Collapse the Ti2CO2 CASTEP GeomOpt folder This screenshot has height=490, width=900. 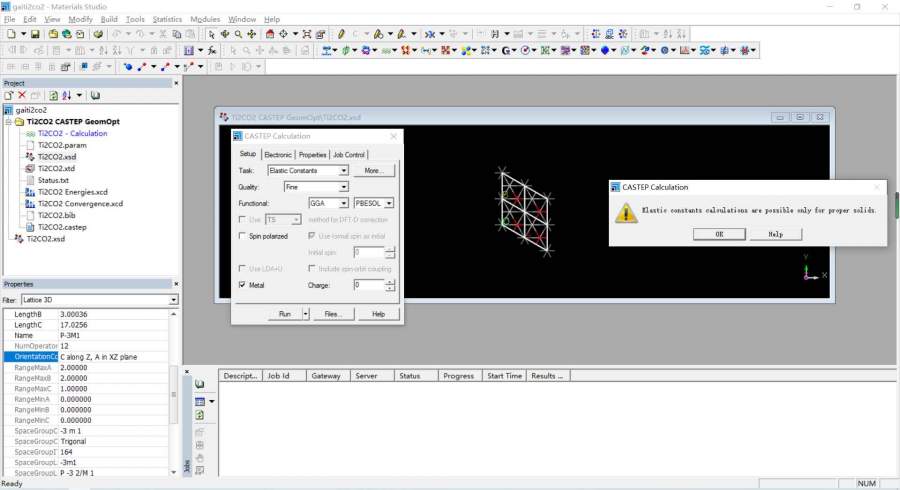[x=9, y=121]
